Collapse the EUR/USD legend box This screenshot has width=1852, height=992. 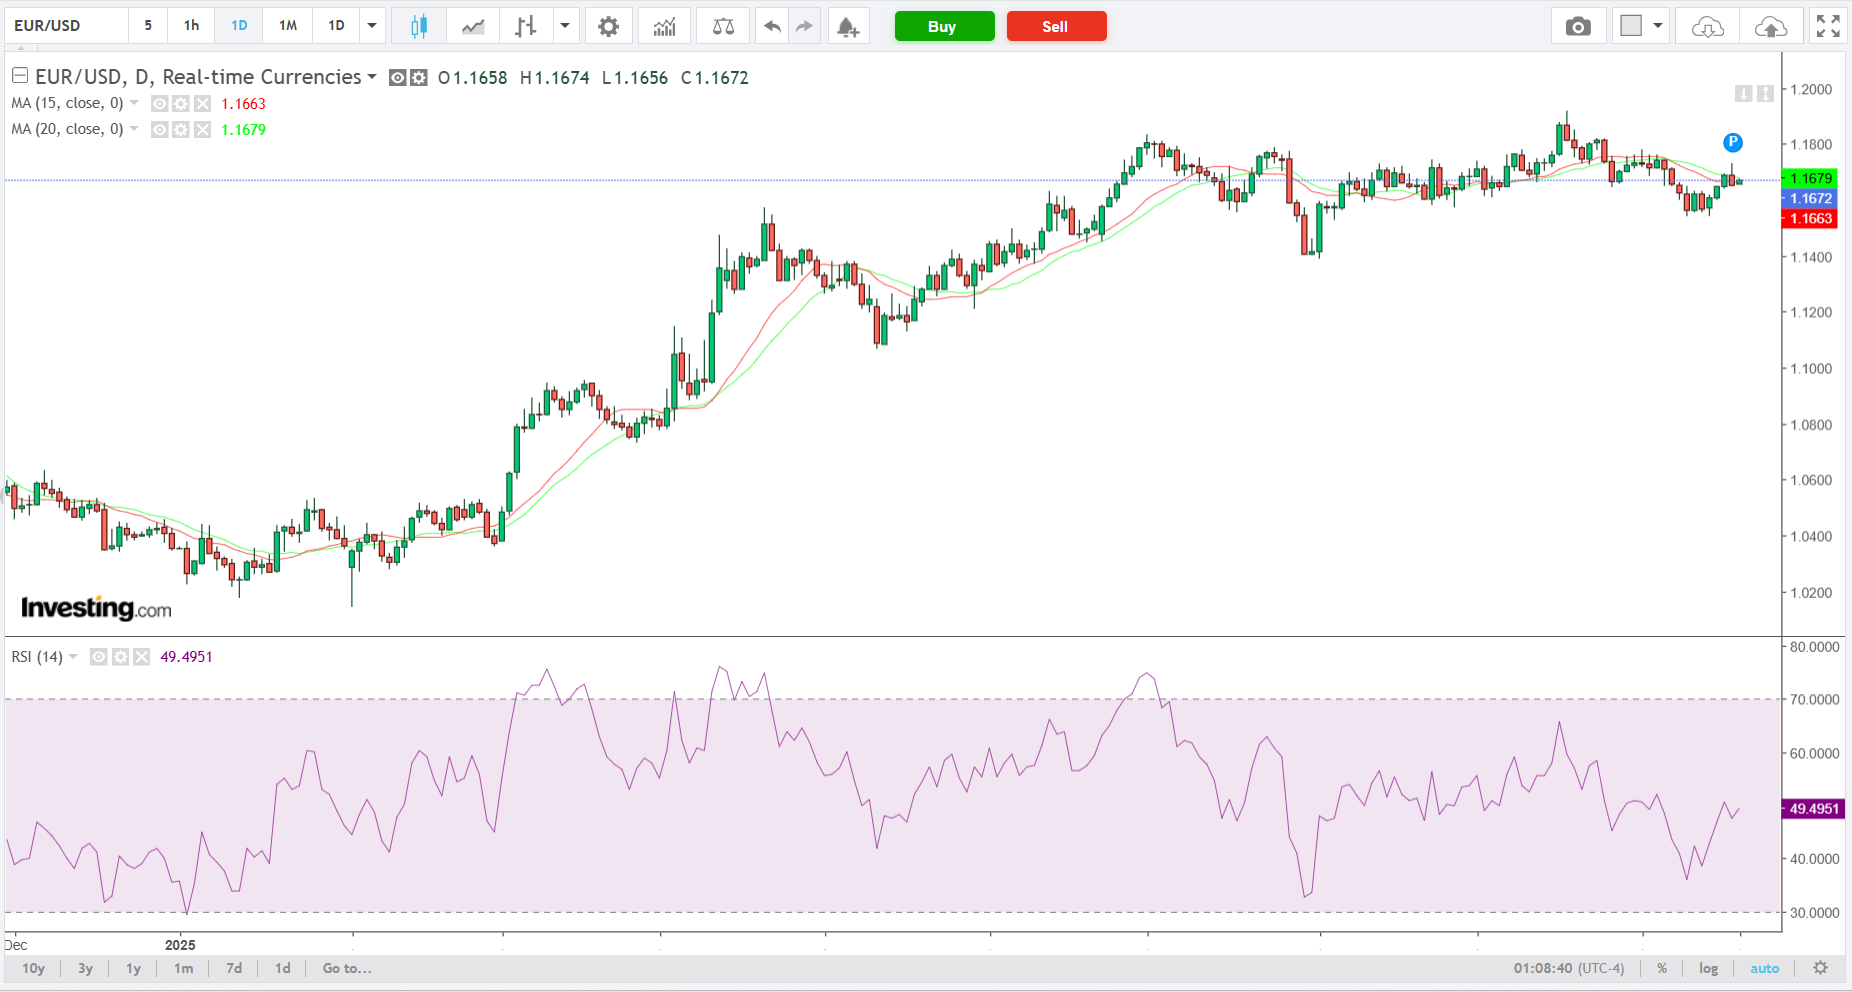(19, 76)
